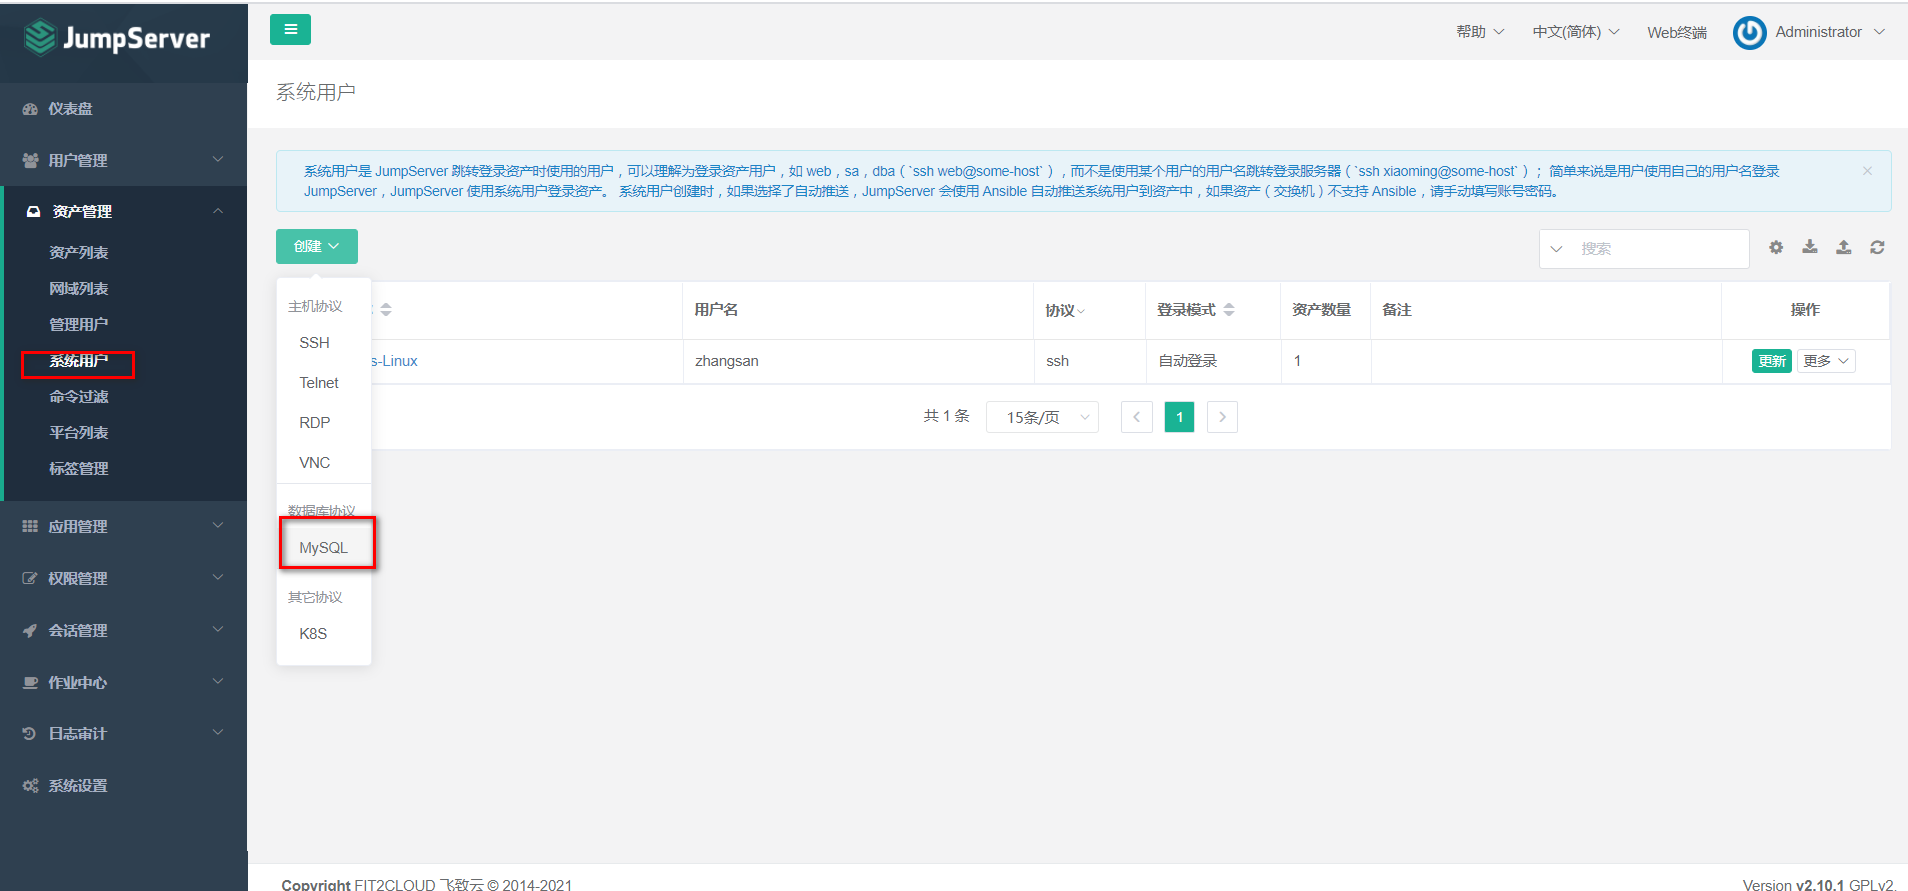Open 系统用户 in the sidebar
The width and height of the screenshot is (1908, 891).
point(79,361)
